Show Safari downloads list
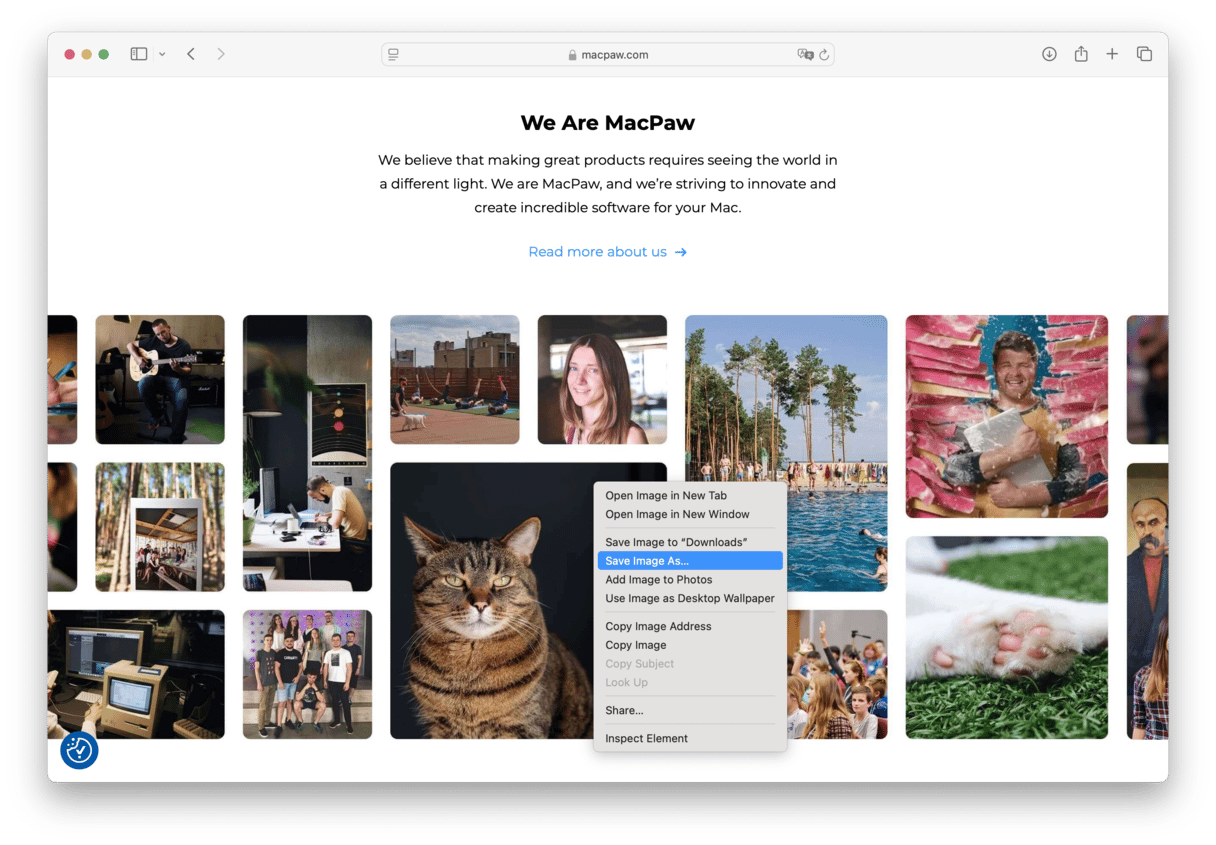Viewport: 1216px width, 845px height. [x=1049, y=54]
